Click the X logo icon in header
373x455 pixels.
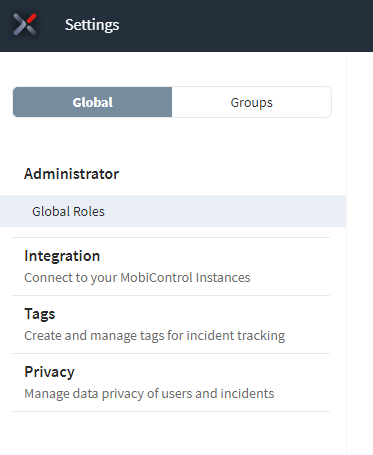(25, 24)
